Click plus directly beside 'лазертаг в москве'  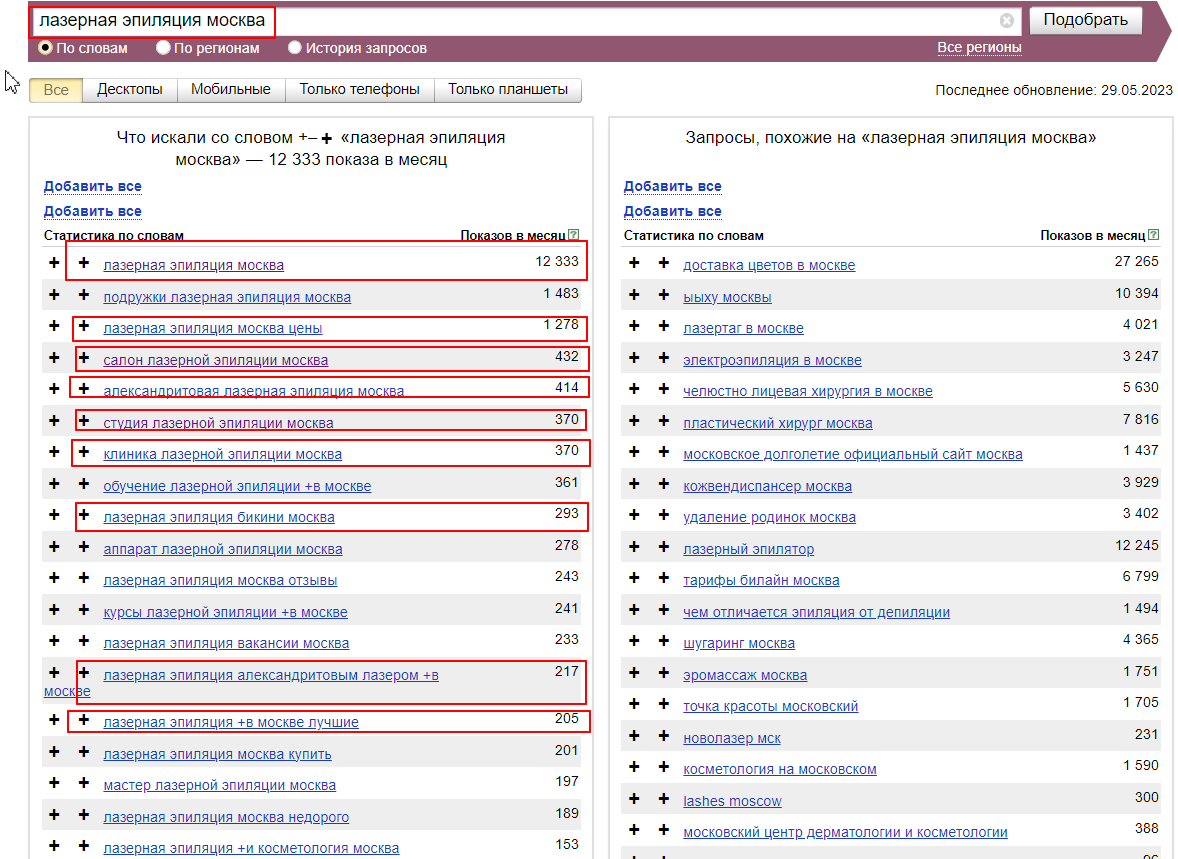point(663,326)
